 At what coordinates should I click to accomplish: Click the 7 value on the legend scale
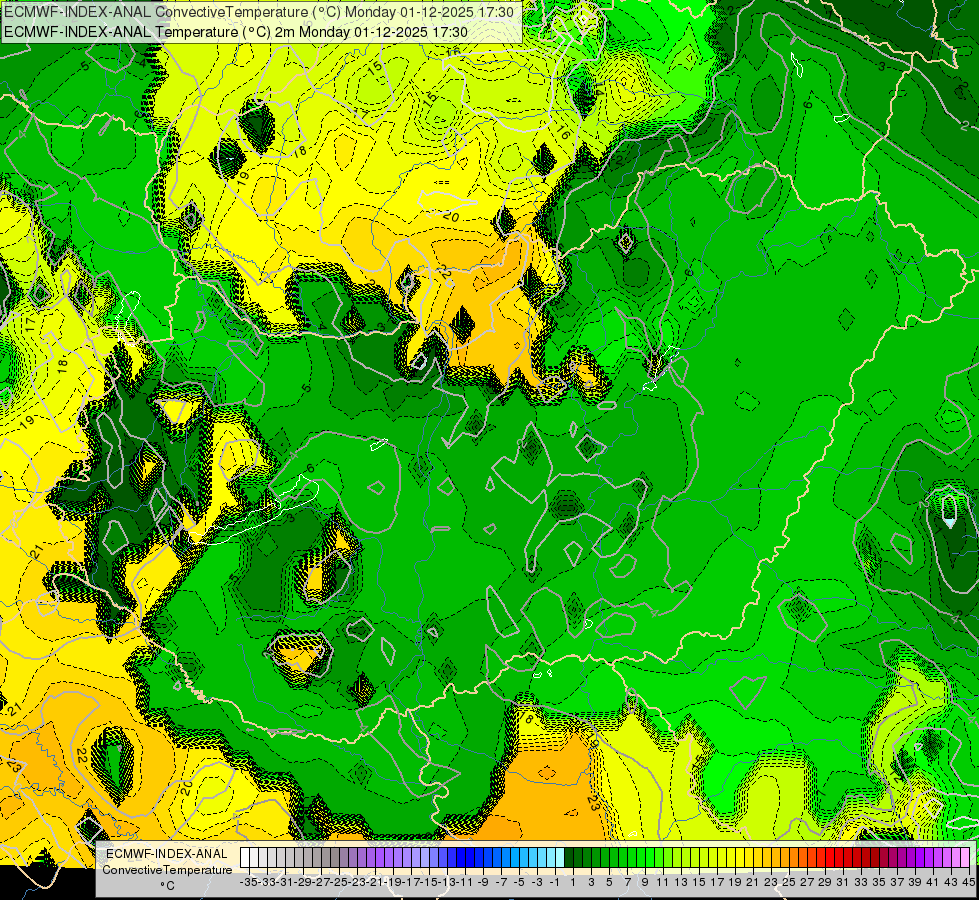627,882
